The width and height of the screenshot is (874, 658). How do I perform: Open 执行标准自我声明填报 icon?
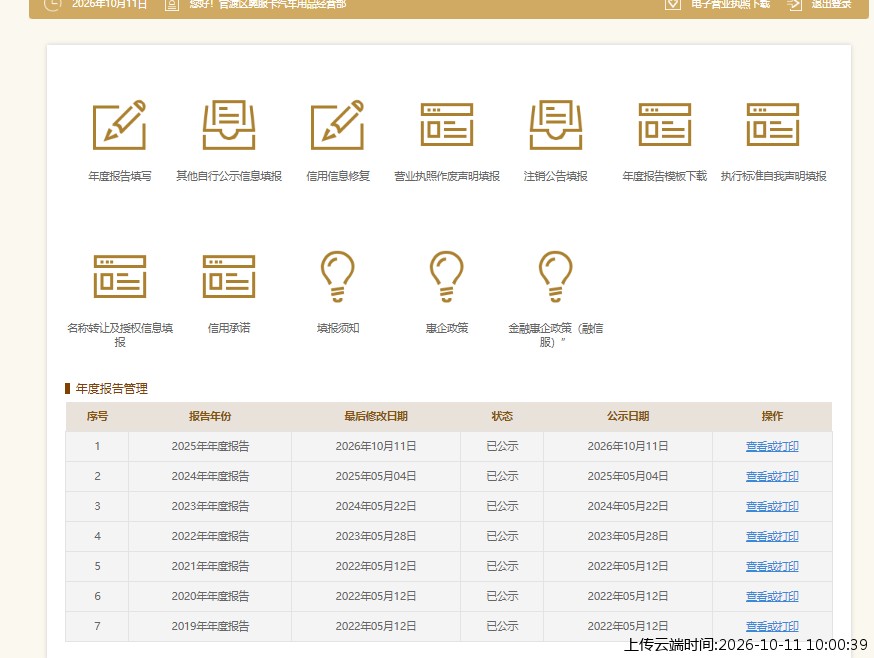coord(773,124)
